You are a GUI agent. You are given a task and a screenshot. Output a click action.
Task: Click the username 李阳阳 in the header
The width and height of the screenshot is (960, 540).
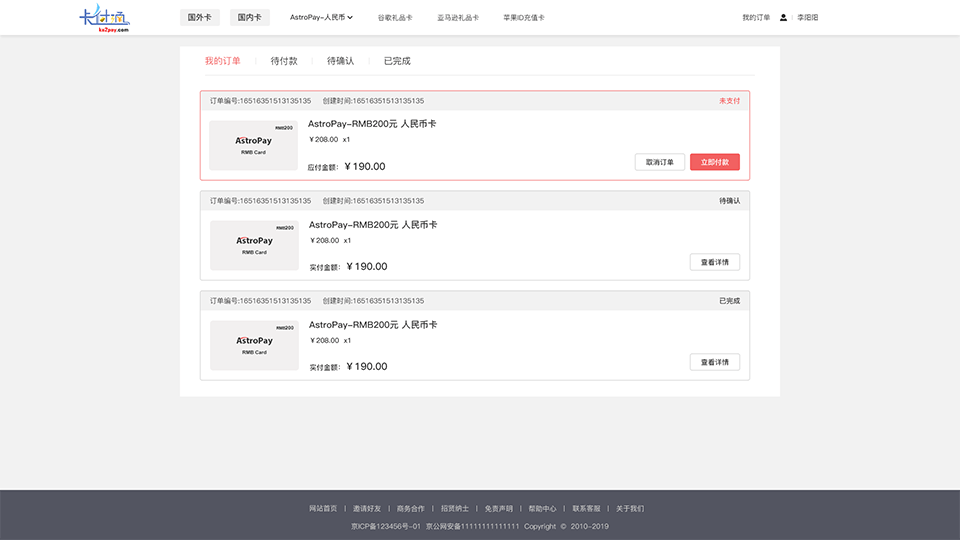808,18
